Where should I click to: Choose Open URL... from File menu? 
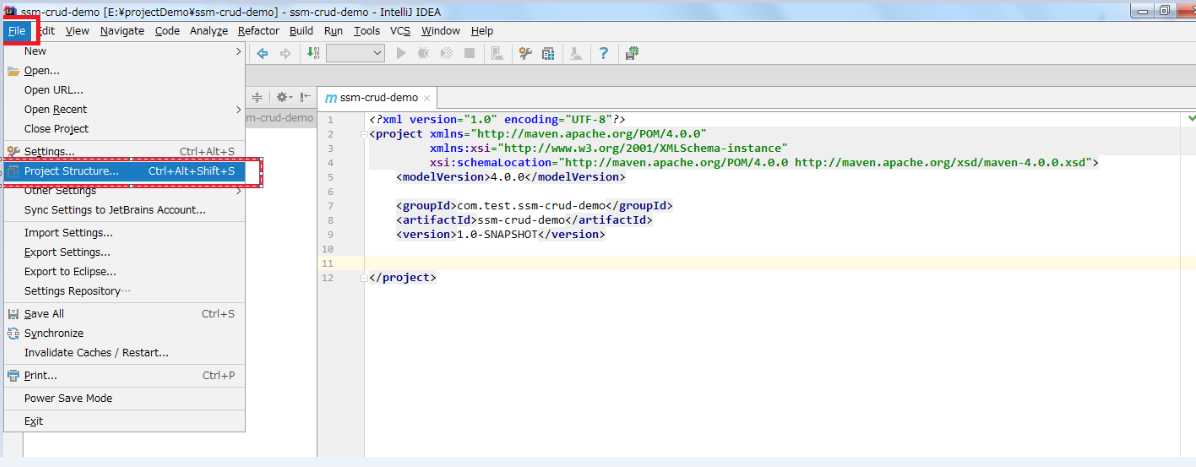pyautogui.click(x=124, y=90)
